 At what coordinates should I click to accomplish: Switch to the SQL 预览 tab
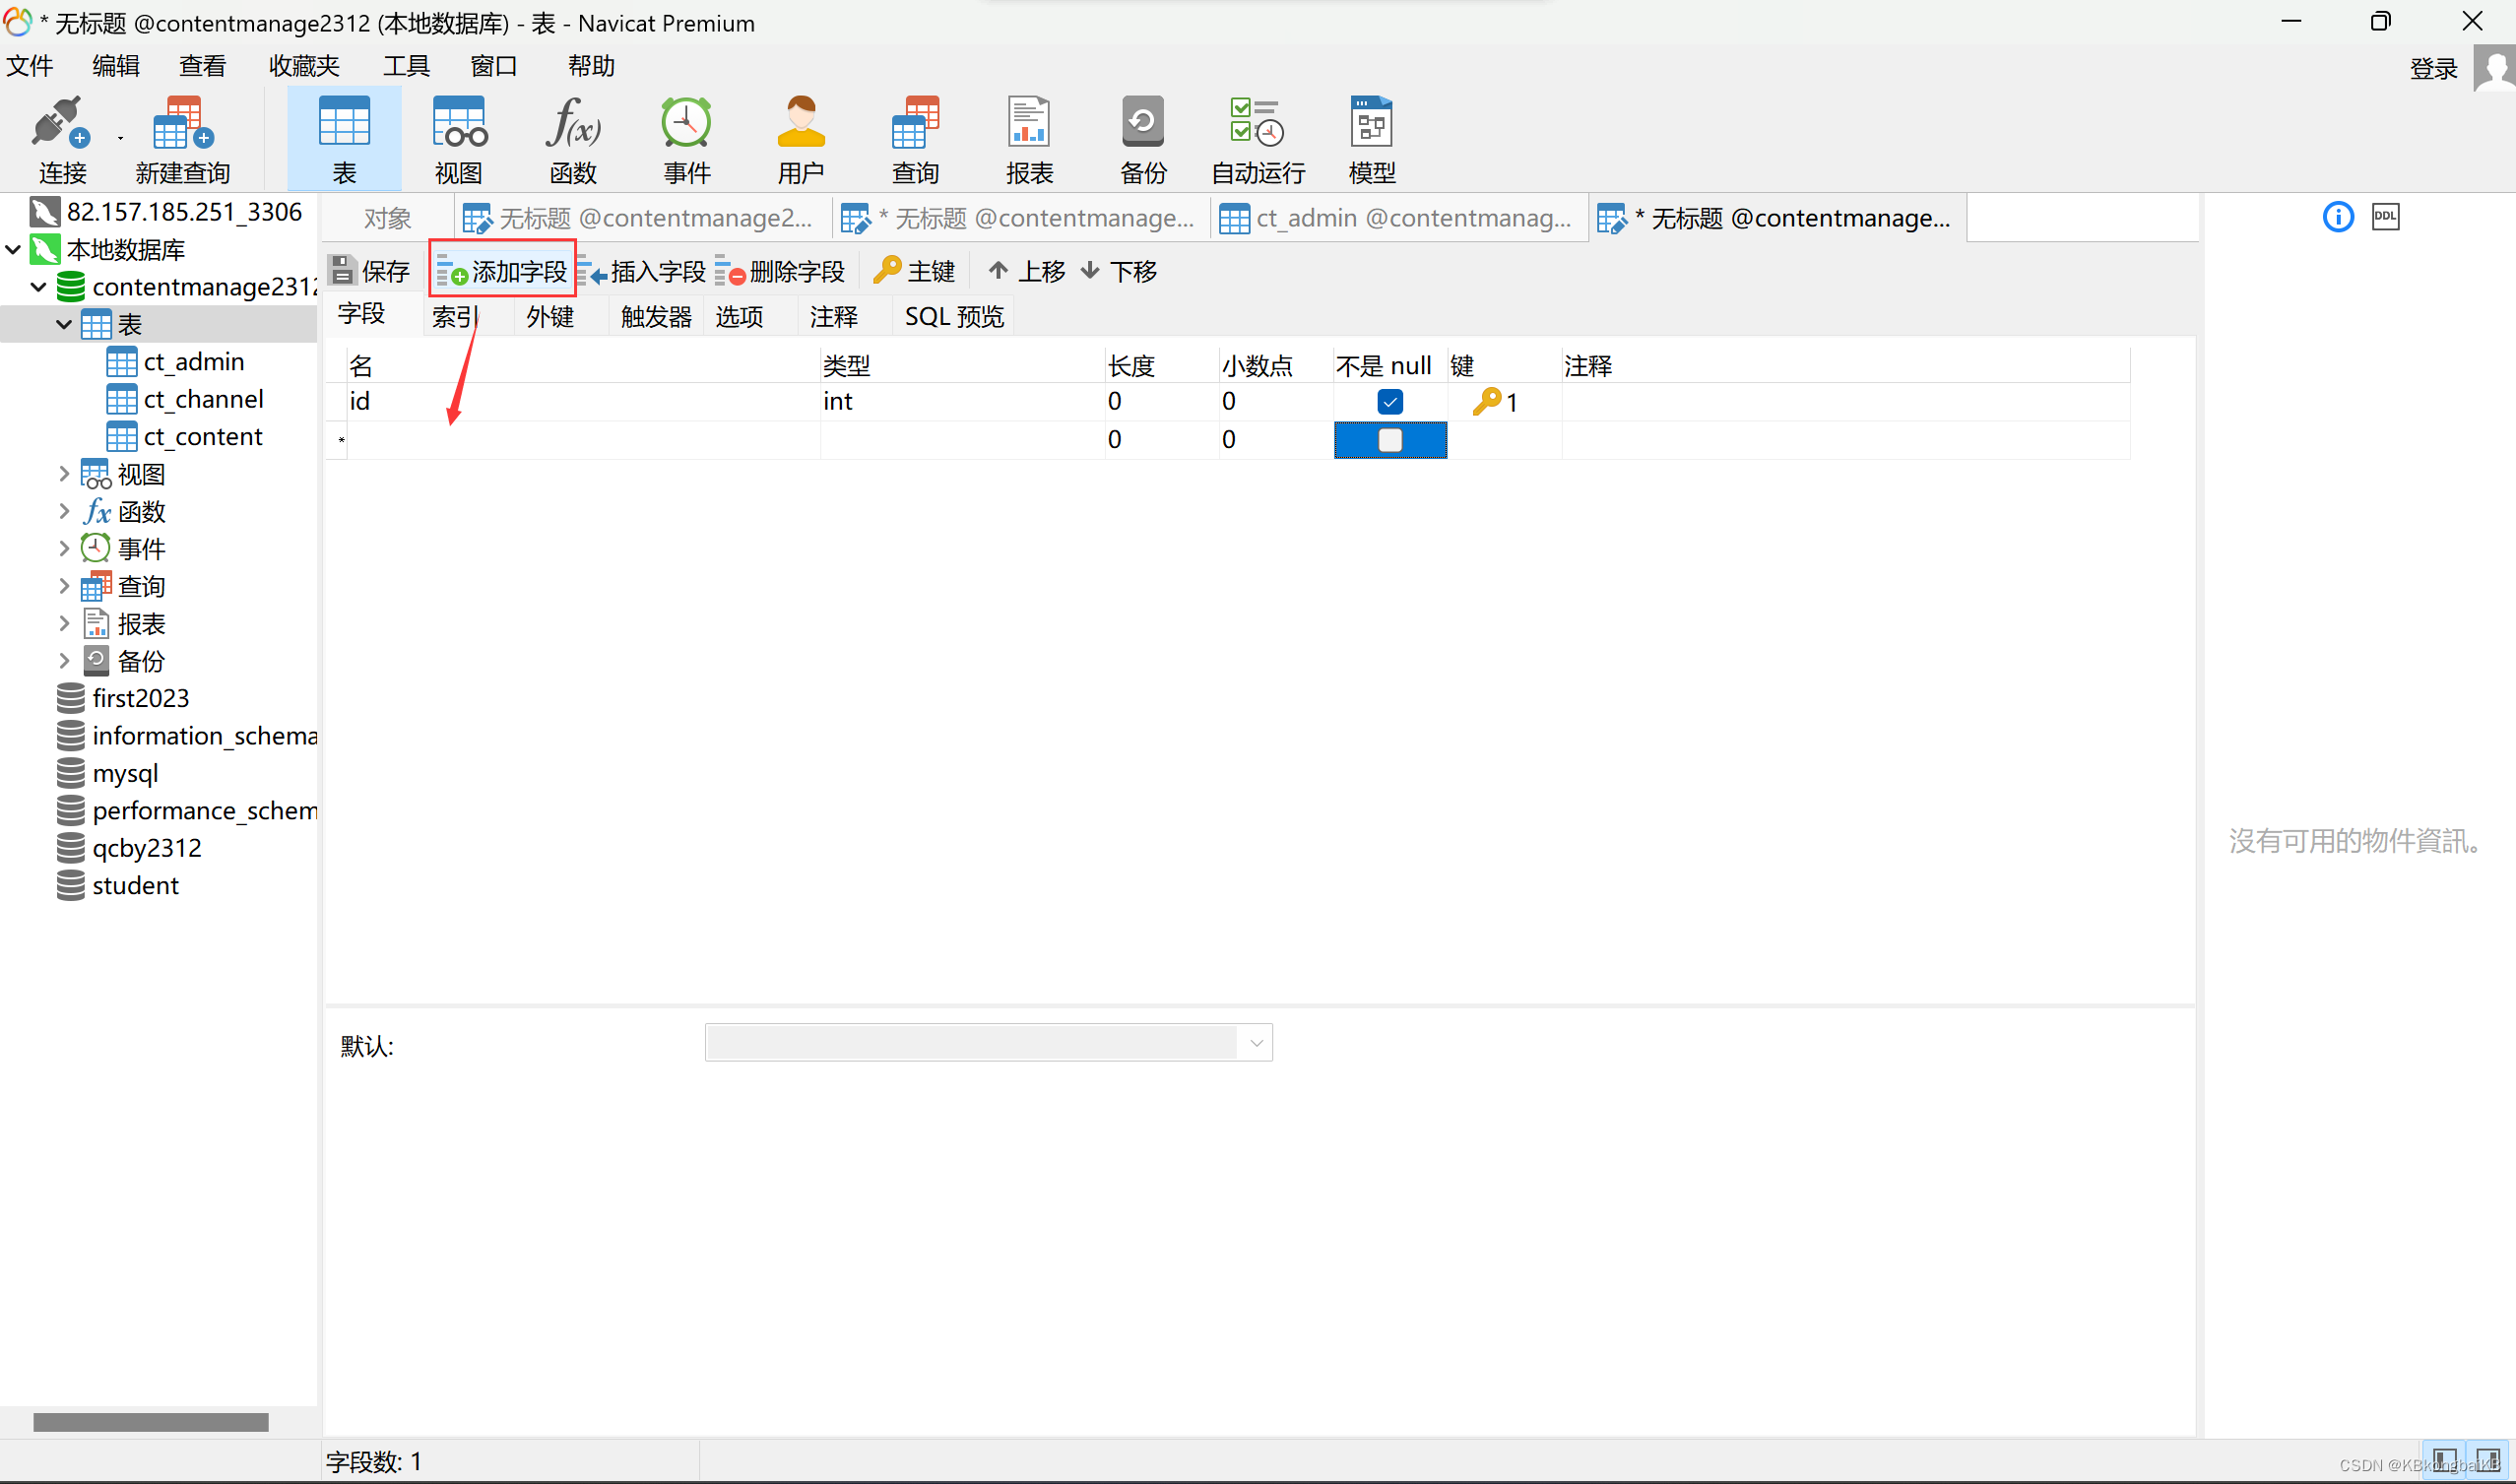point(953,317)
